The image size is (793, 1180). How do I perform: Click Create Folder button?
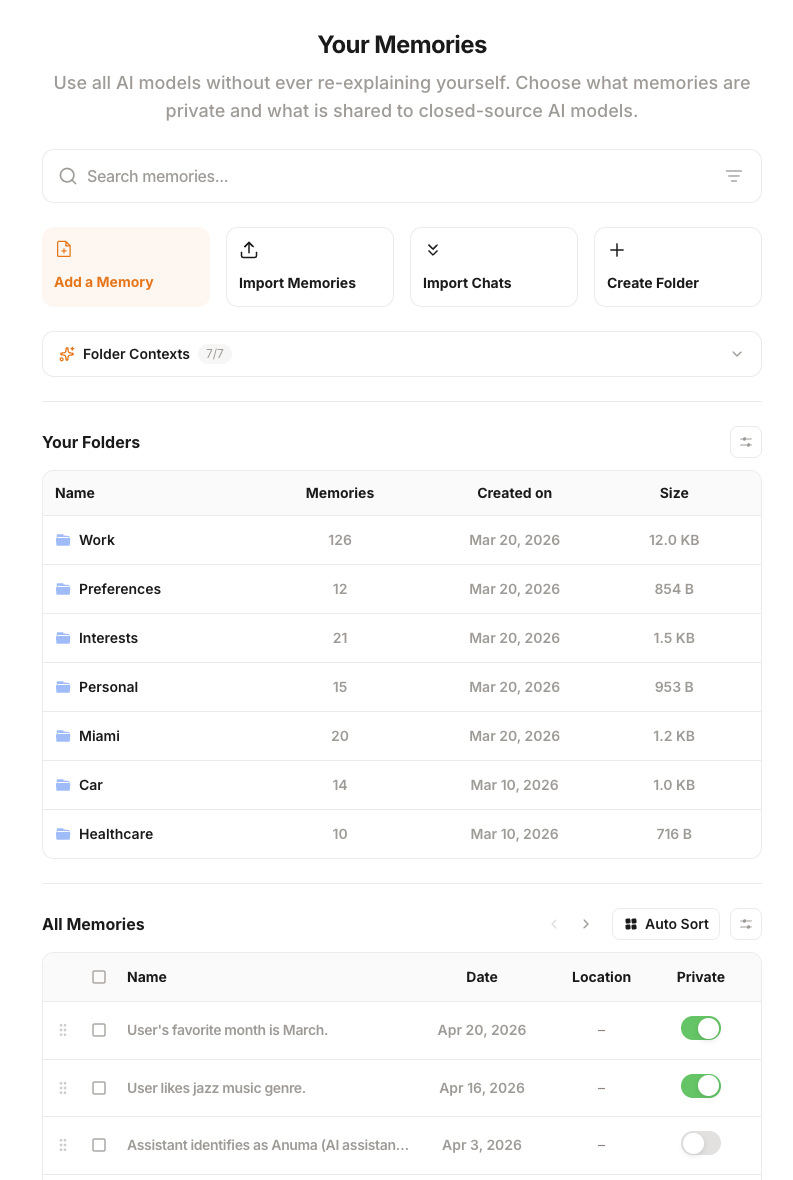[x=677, y=267]
